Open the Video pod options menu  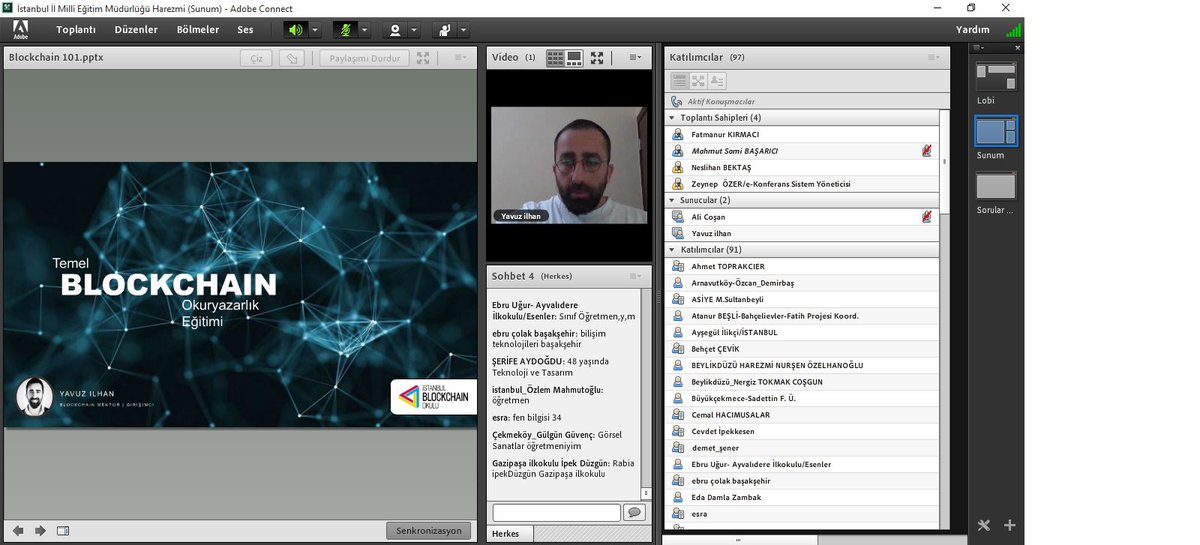click(635, 58)
